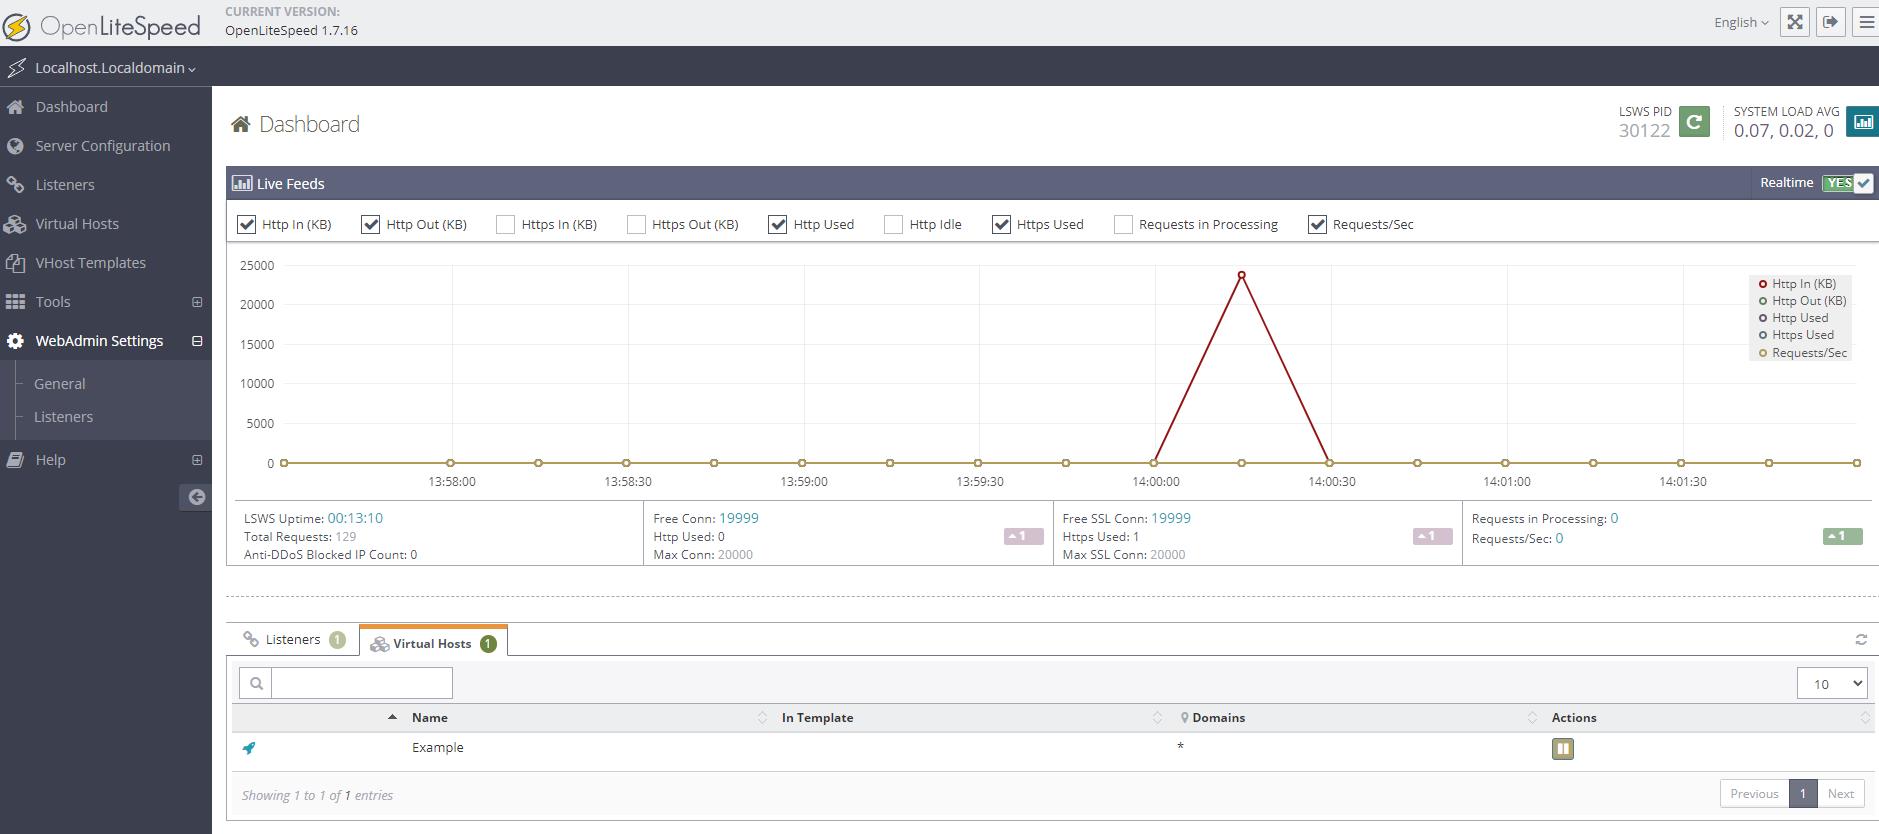The width and height of the screenshot is (1879, 834).
Task: Click the sign out icon
Action: click(x=1831, y=22)
